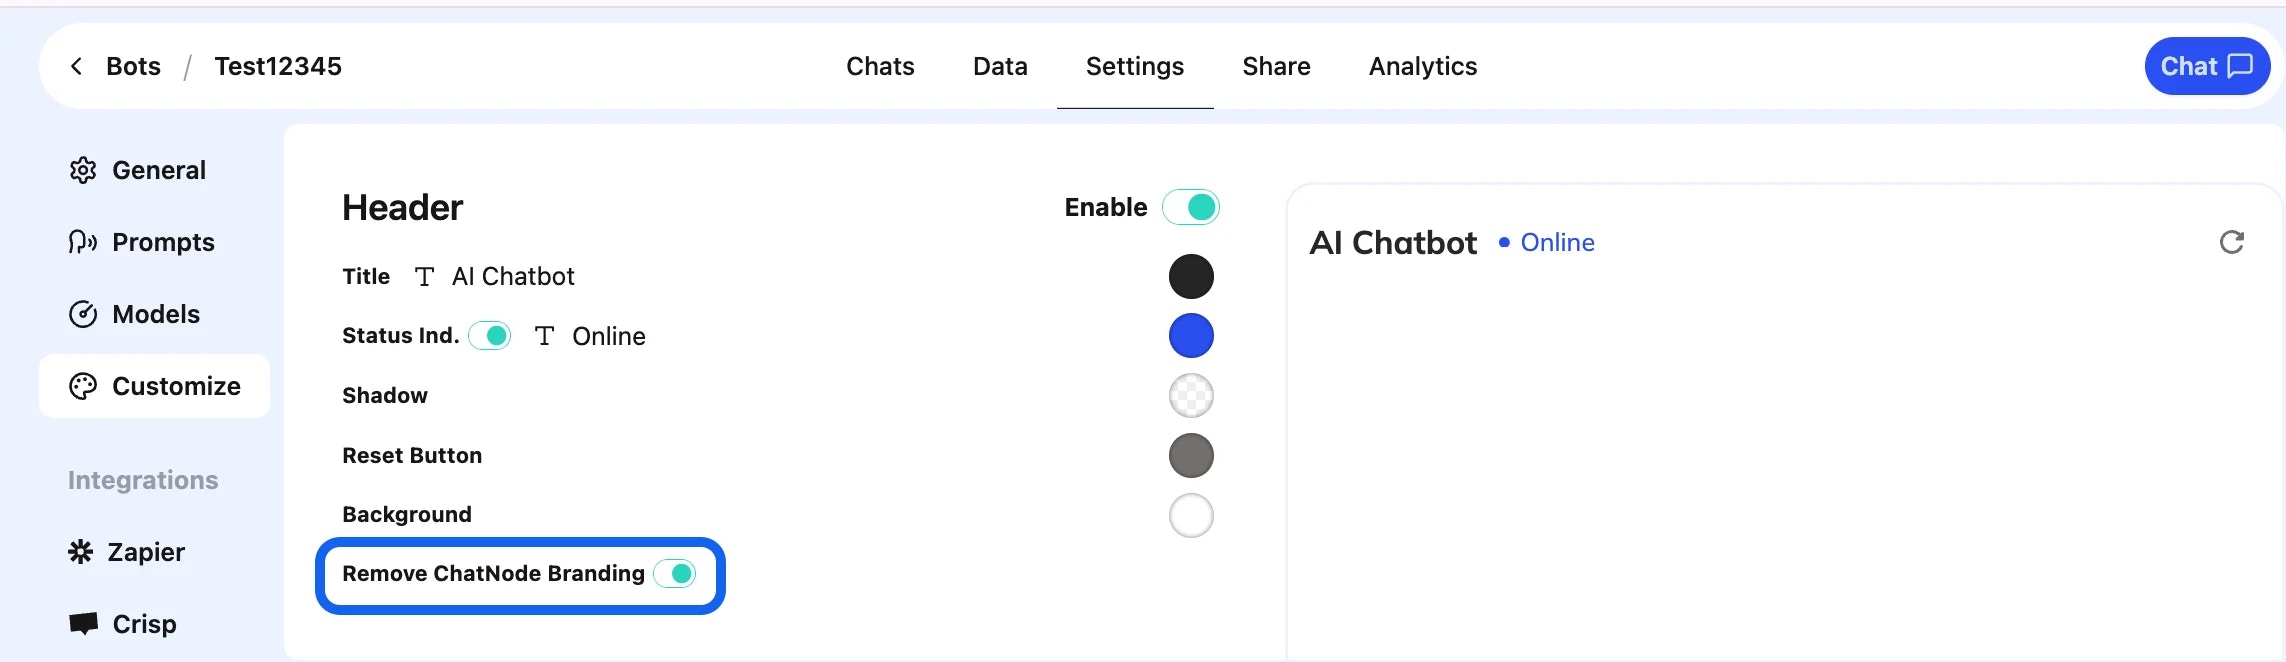2286x662 pixels.
Task: Click the Crisp integration icon
Action: click(x=84, y=623)
